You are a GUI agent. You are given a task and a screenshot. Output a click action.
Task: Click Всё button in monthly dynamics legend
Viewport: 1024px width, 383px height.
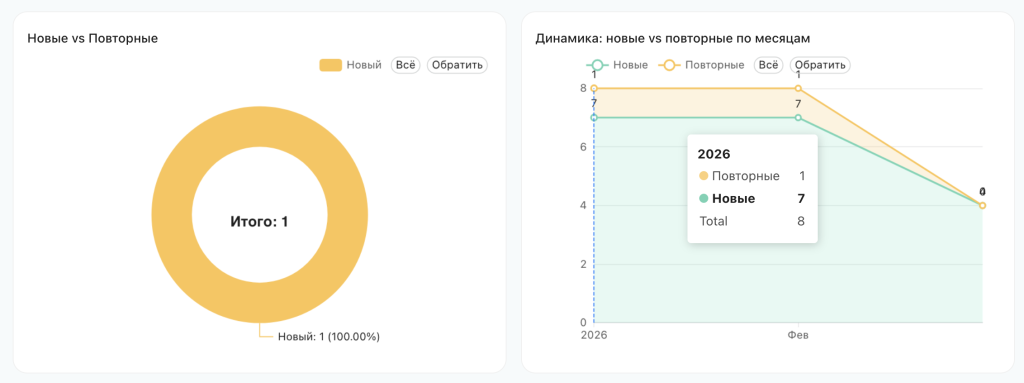(x=769, y=65)
